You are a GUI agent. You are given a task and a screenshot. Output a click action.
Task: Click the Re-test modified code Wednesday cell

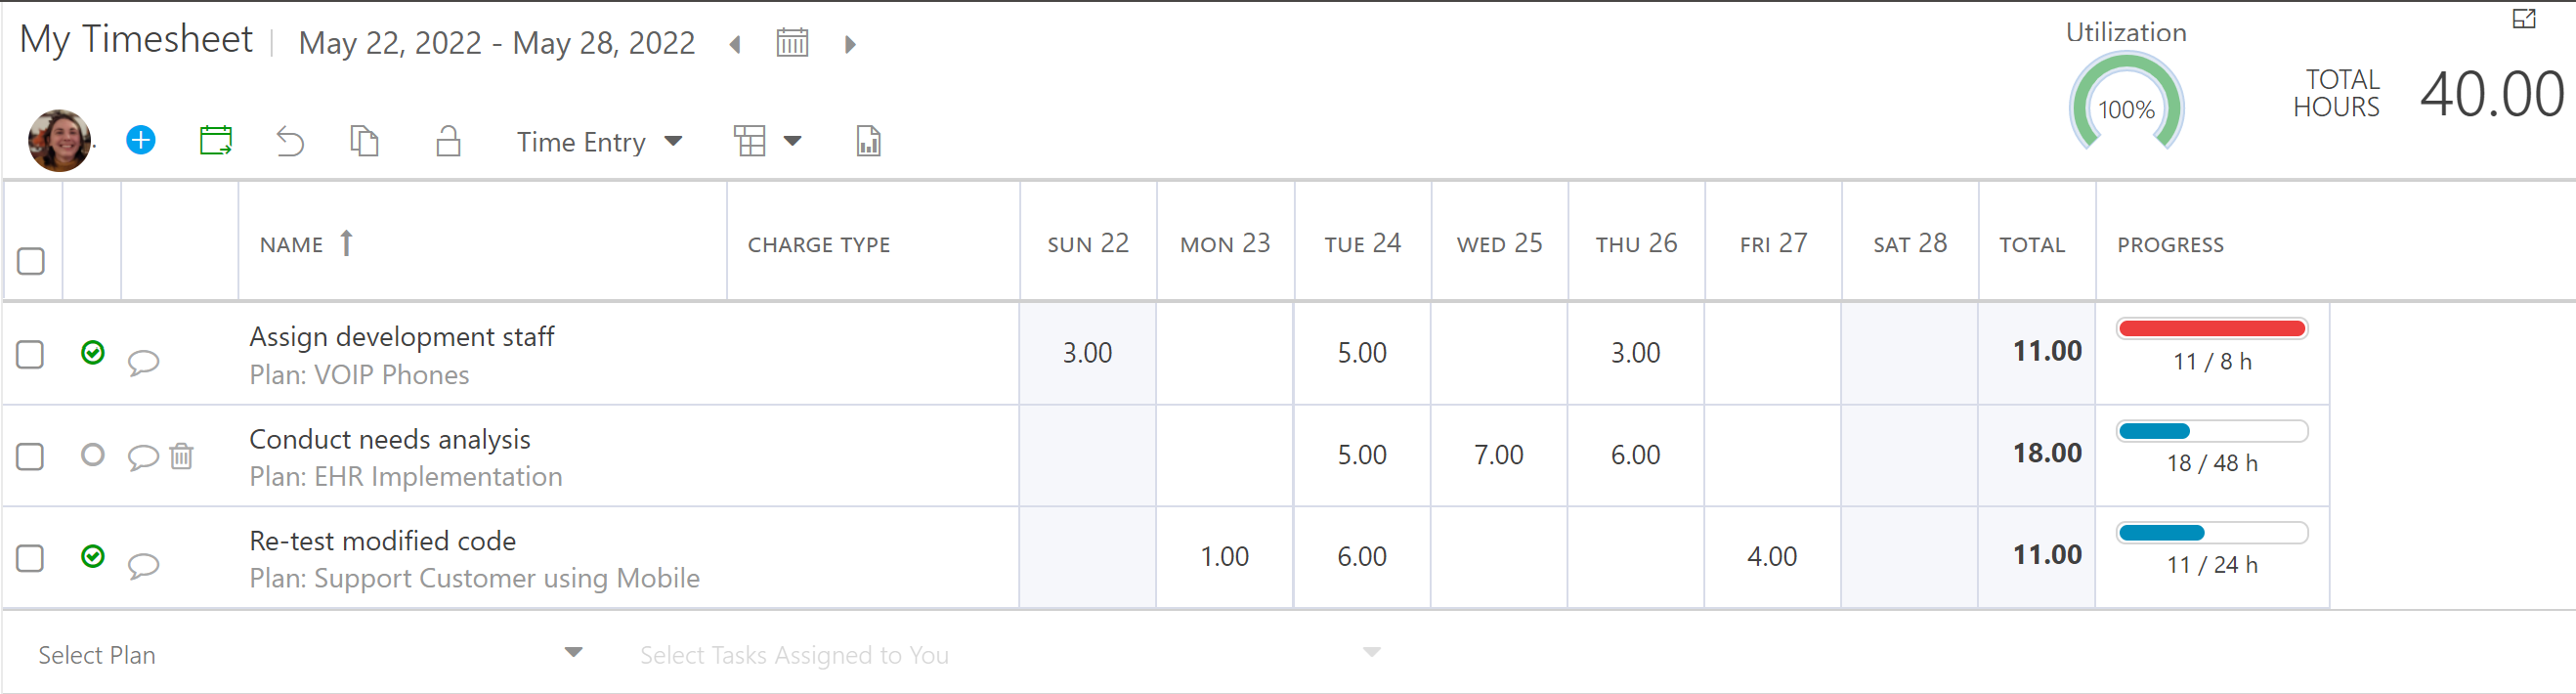(x=1499, y=557)
